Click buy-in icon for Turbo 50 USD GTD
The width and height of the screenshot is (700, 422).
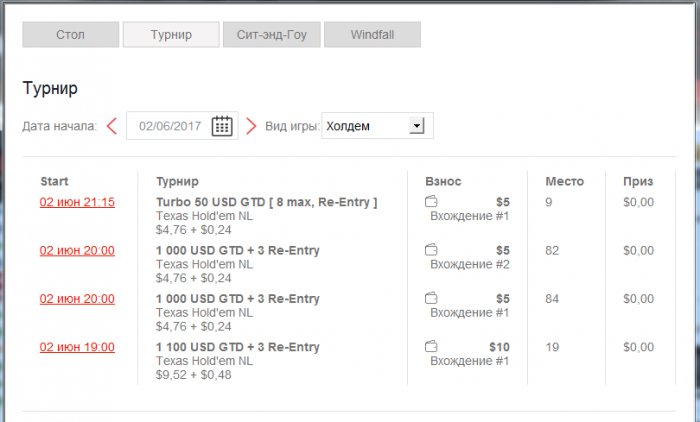click(431, 202)
